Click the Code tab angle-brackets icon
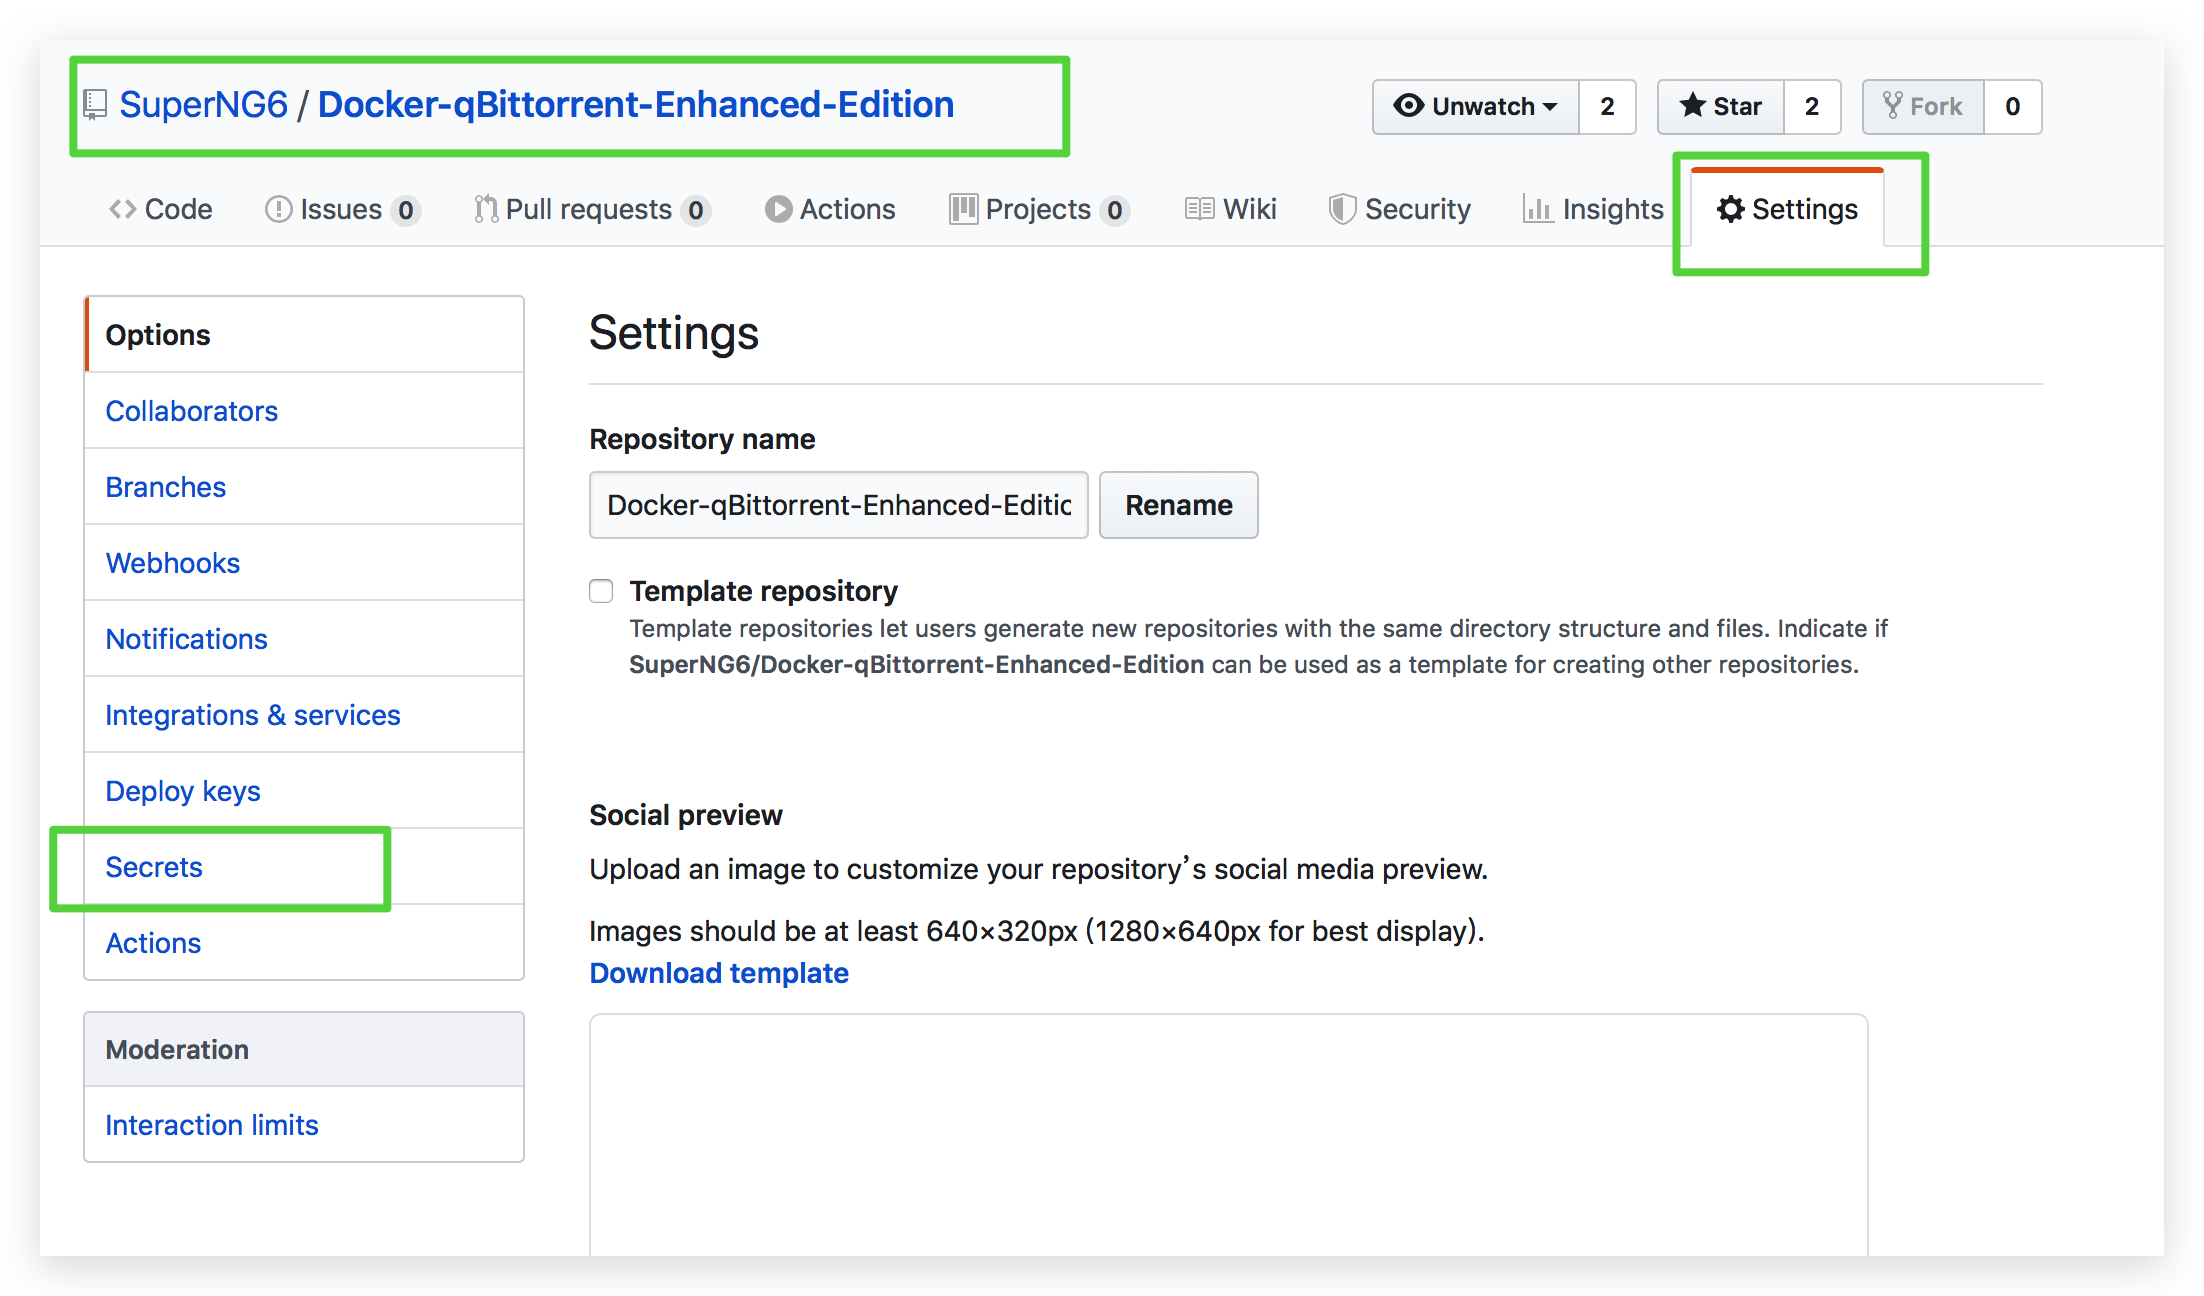 [122, 209]
